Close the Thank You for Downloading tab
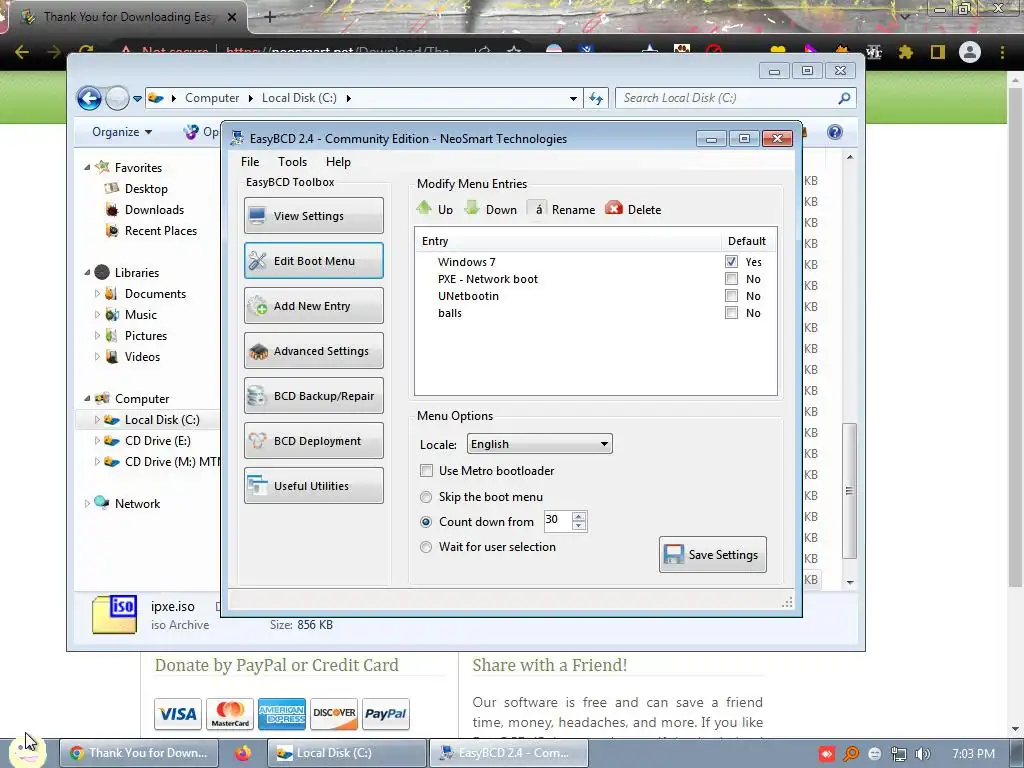 [x=232, y=18]
